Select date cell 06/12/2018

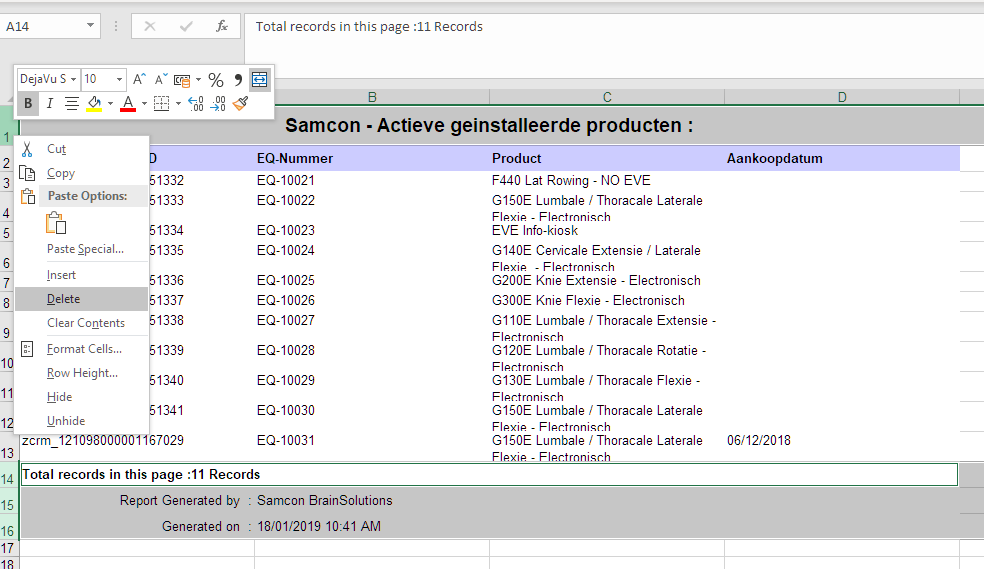[x=842, y=446]
